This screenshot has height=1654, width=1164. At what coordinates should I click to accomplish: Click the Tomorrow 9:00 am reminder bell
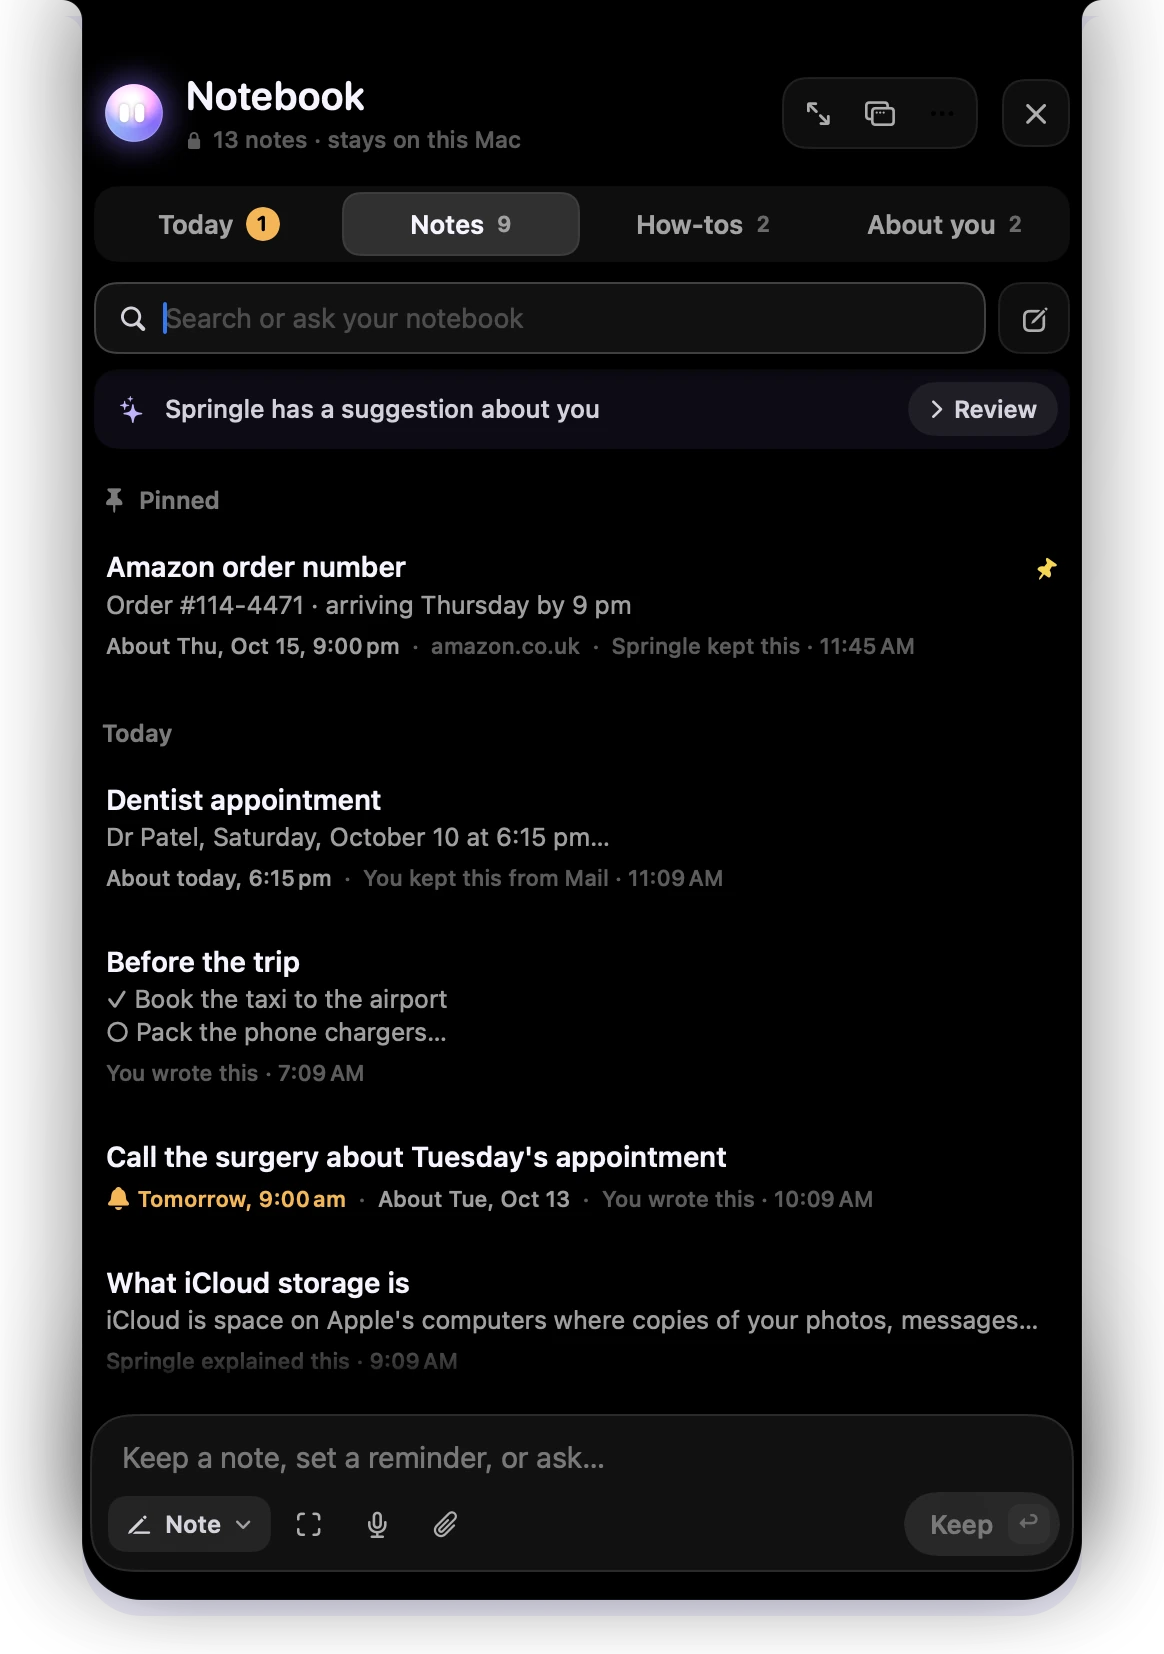coord(118,1199)
